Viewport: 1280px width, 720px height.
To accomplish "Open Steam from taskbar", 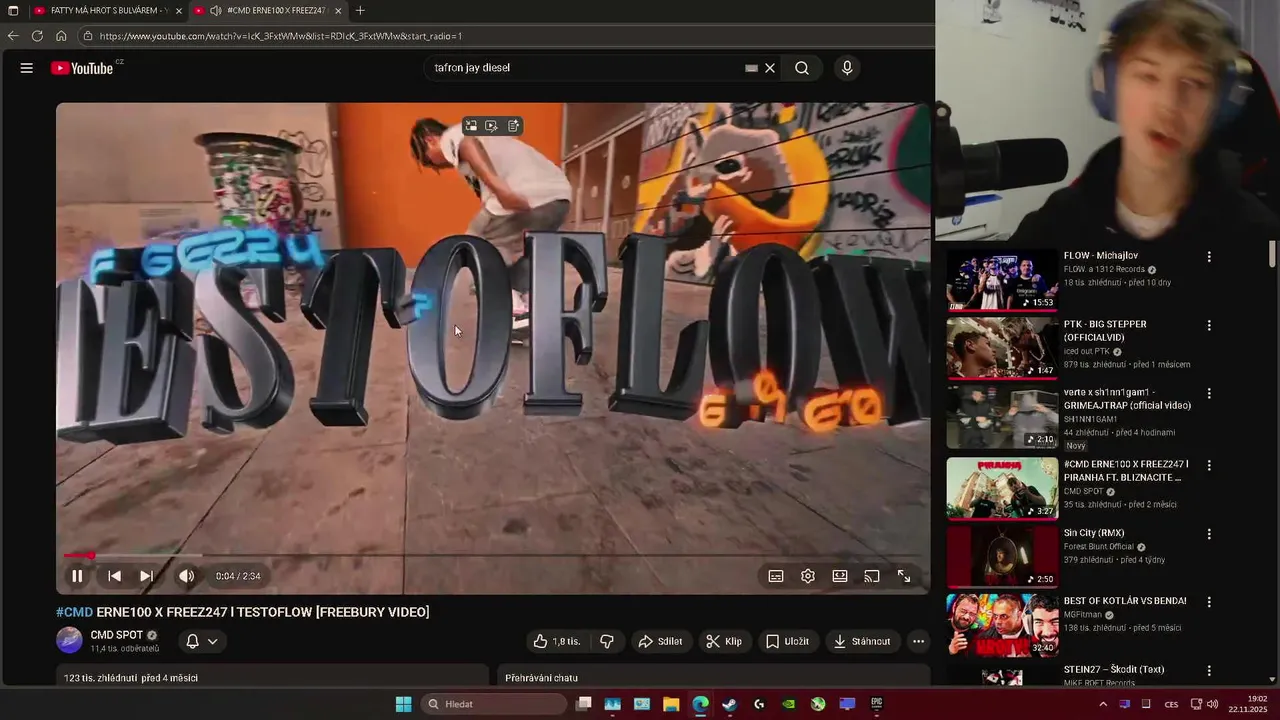I will click(x=730, y=704).
